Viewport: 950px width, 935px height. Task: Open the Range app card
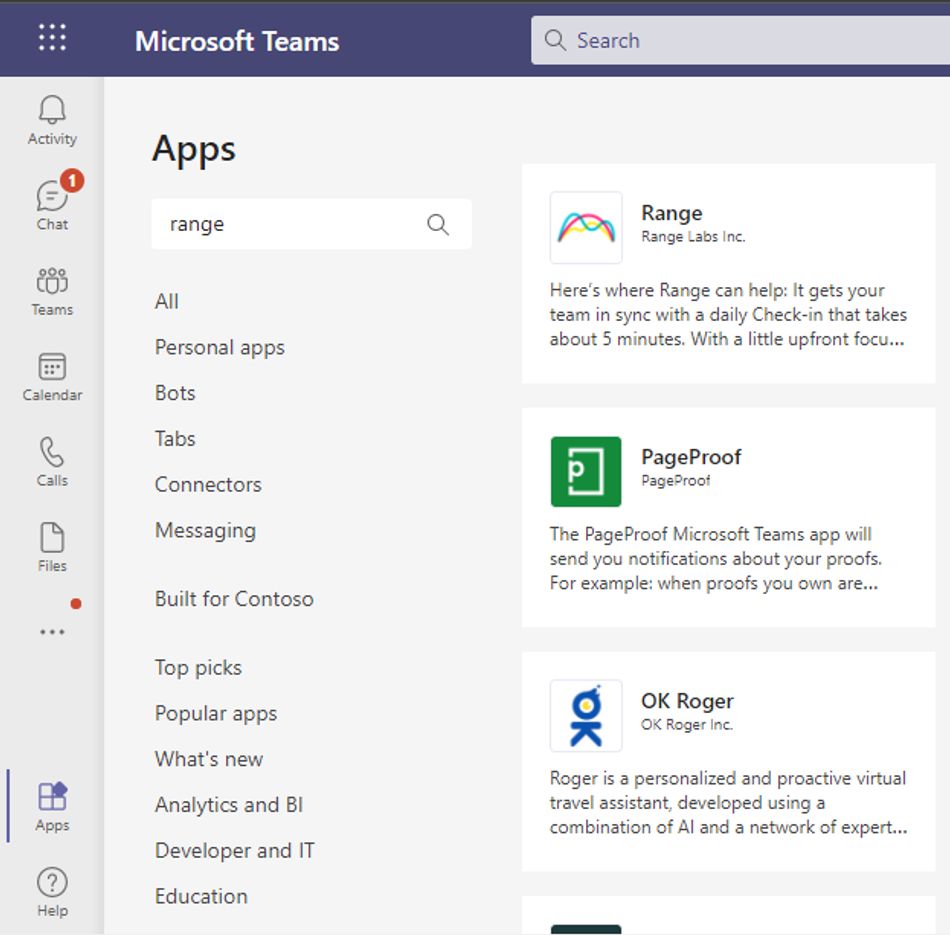point(728,273)
